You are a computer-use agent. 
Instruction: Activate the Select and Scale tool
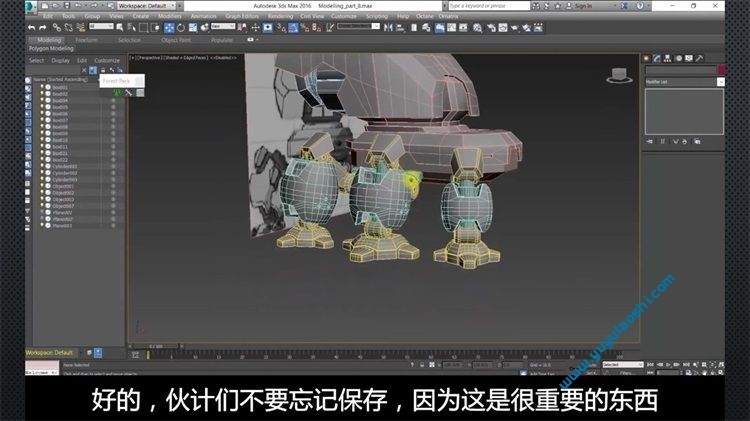(193, 28)
